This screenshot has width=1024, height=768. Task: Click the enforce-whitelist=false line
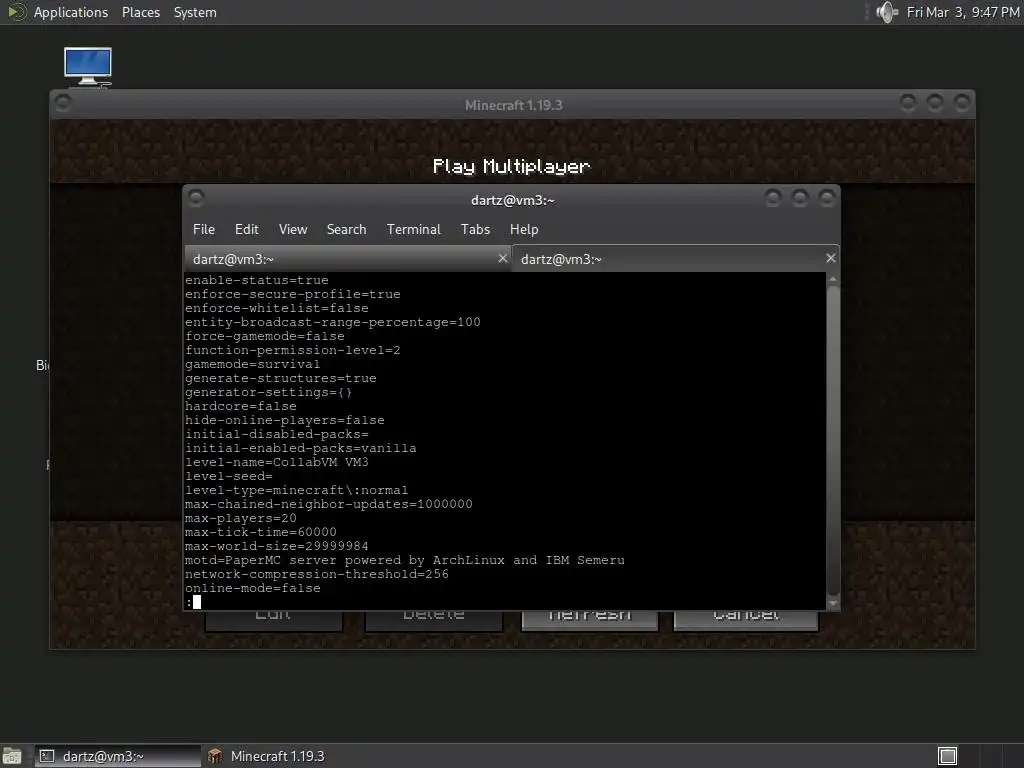277,308
